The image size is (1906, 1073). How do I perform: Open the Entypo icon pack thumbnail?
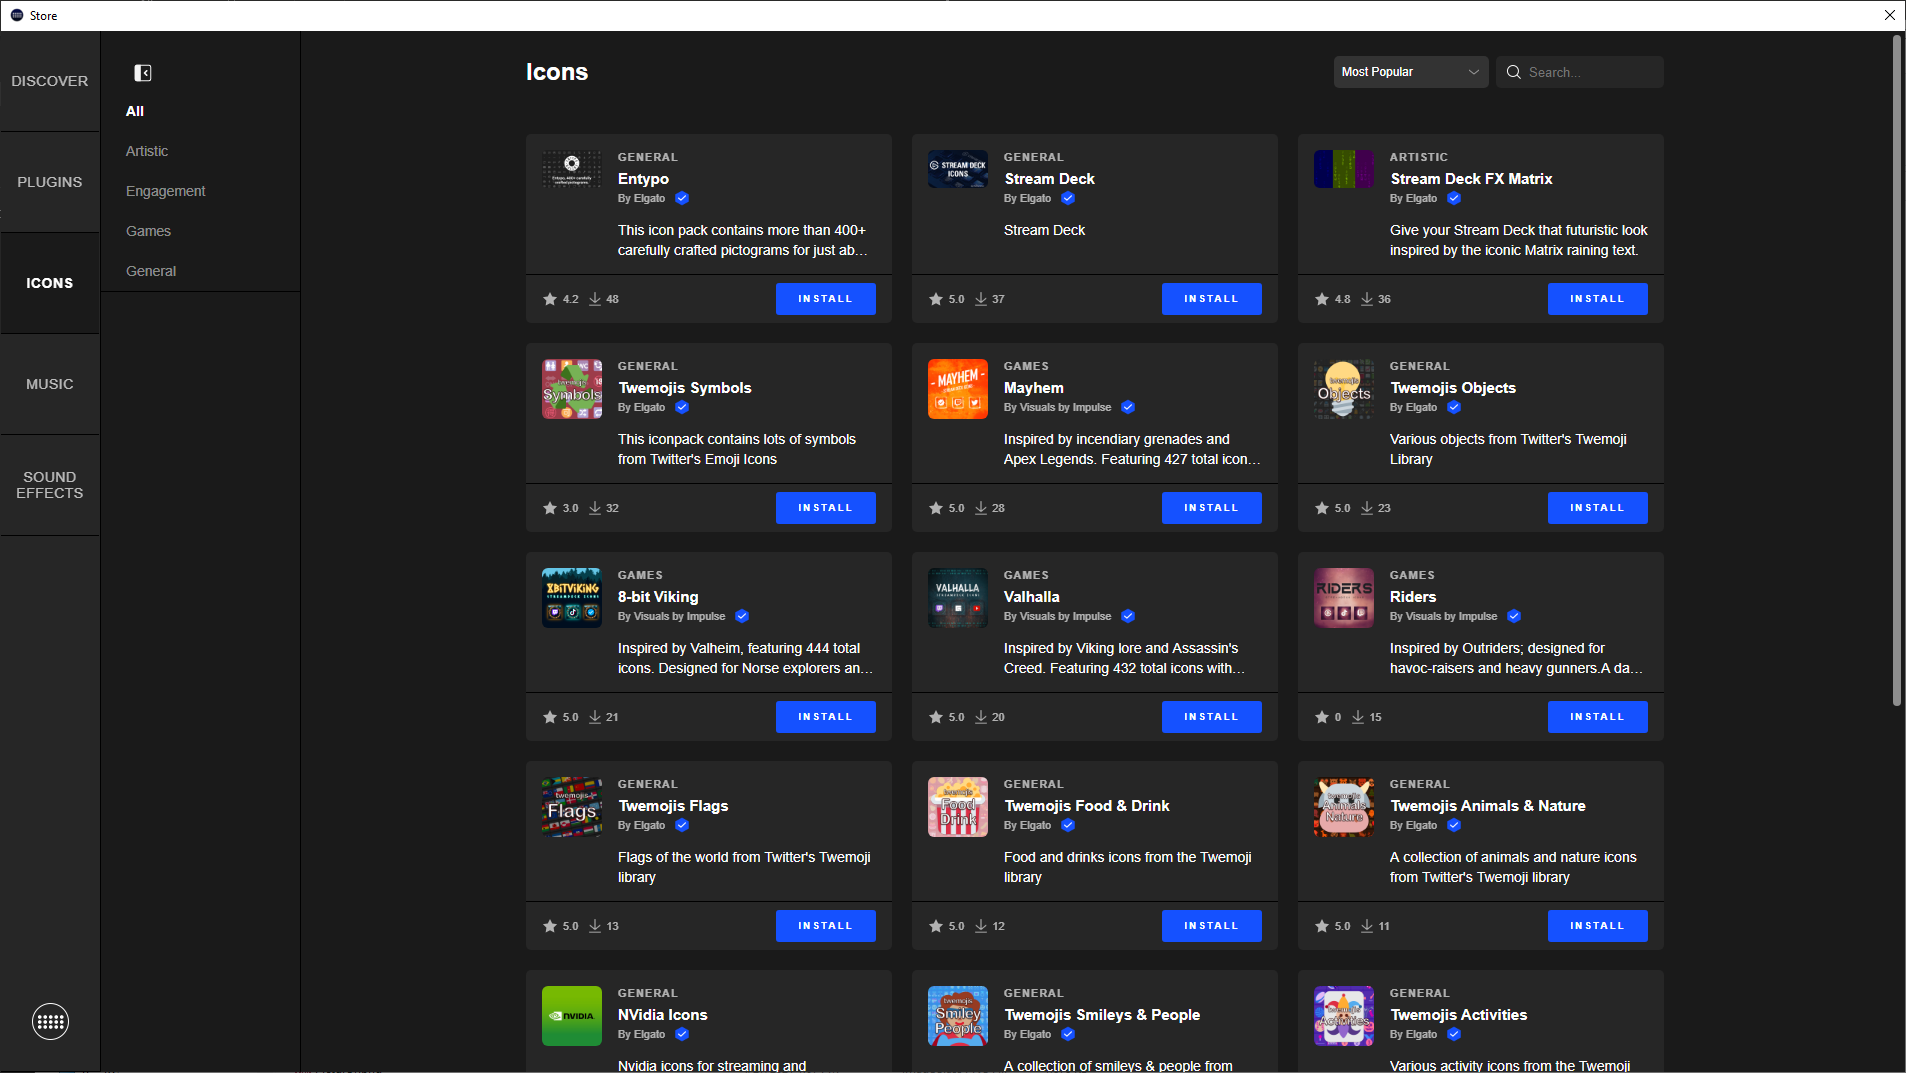pos(572,168)
